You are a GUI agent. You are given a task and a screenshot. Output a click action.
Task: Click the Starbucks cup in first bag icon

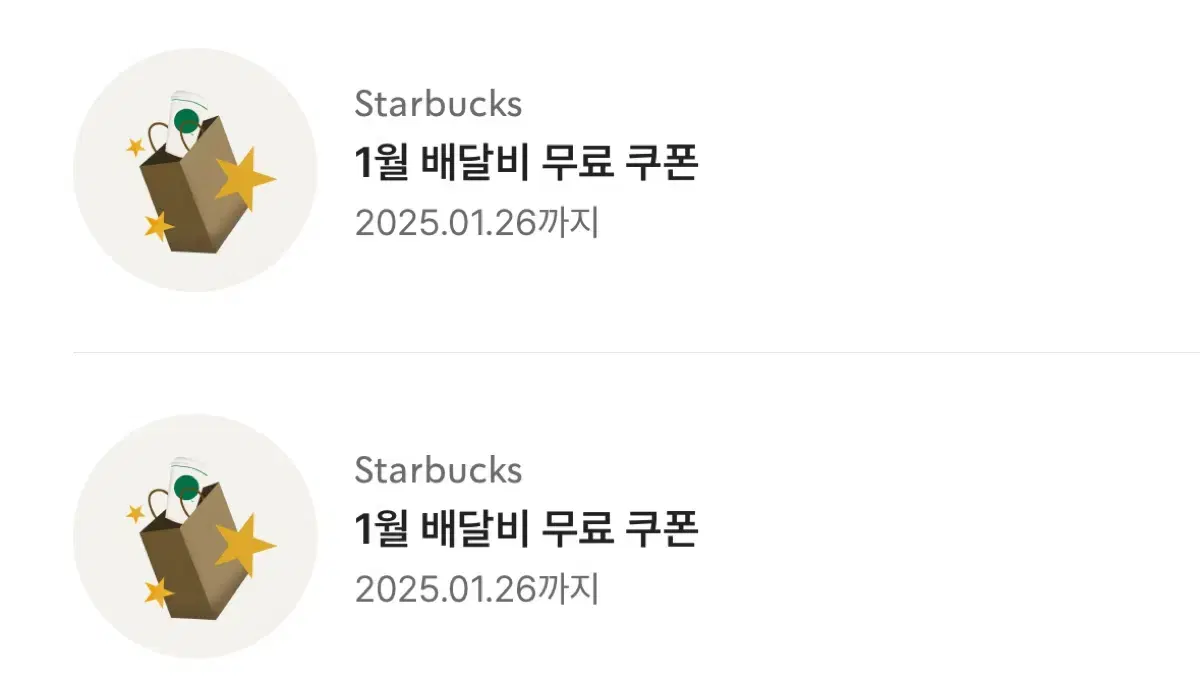click(187, 118)
